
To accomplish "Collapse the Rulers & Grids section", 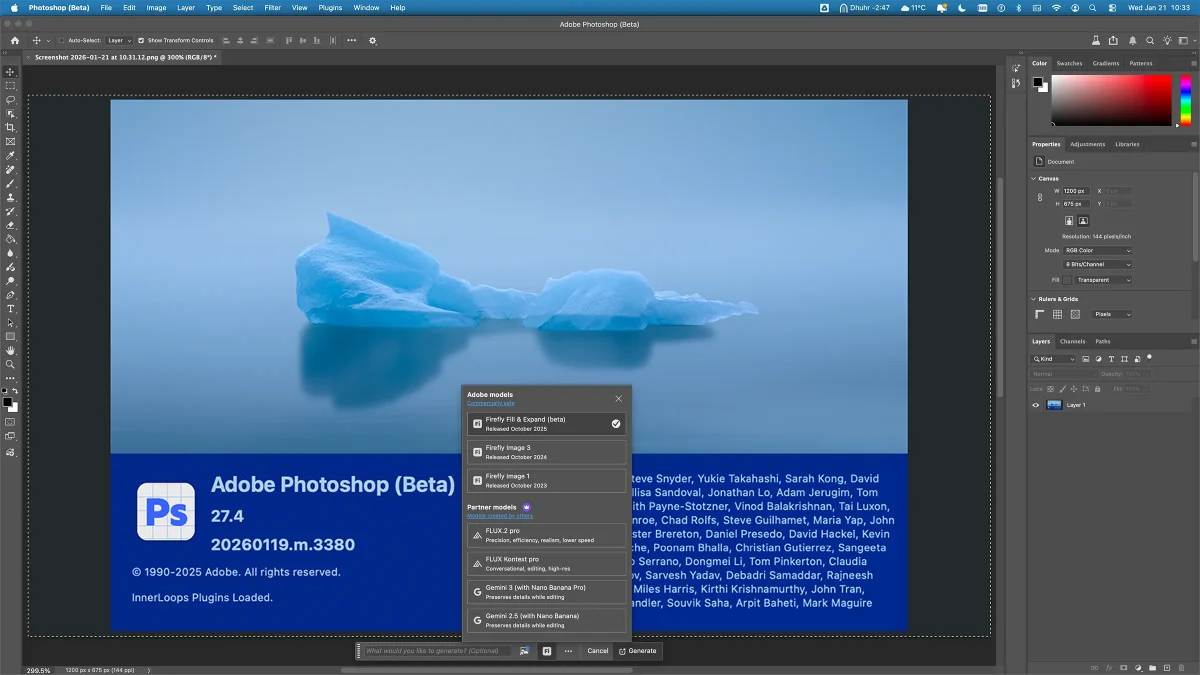I will [x=1034, y=299].
